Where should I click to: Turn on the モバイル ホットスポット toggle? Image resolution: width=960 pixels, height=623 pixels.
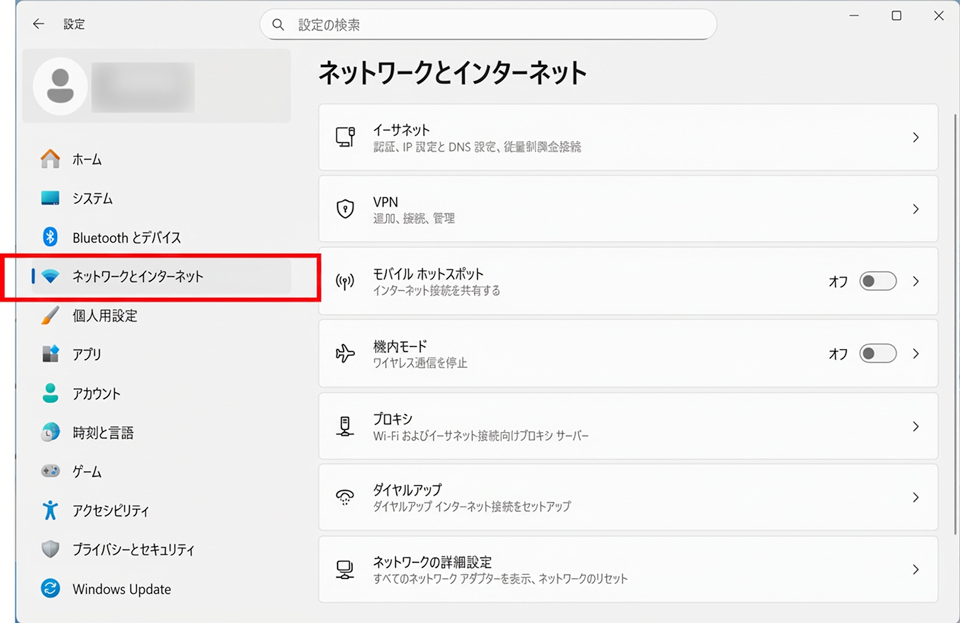pos(878,282)
